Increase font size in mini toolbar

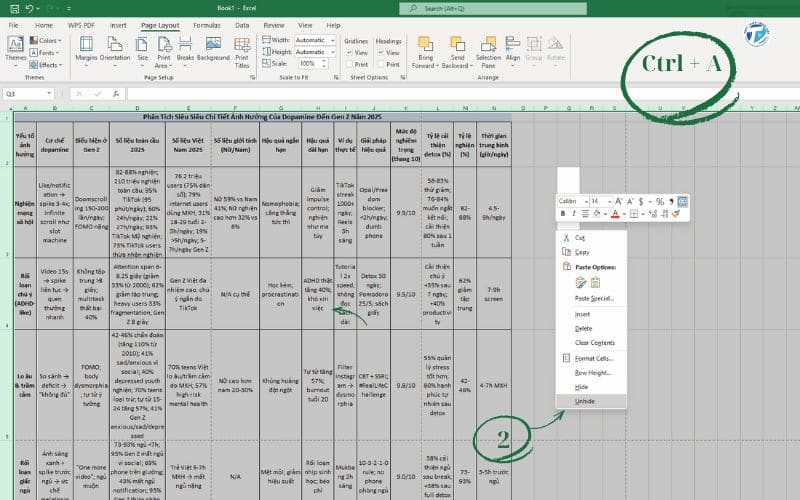click(x=619, y=202)
